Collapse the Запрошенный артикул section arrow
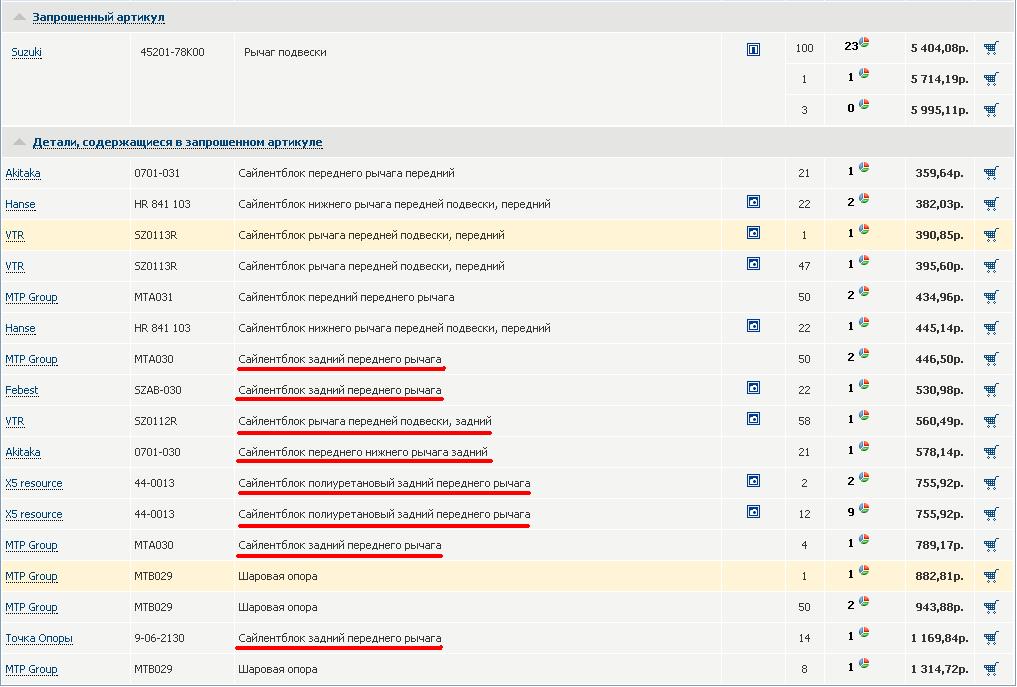 (19, 18)
